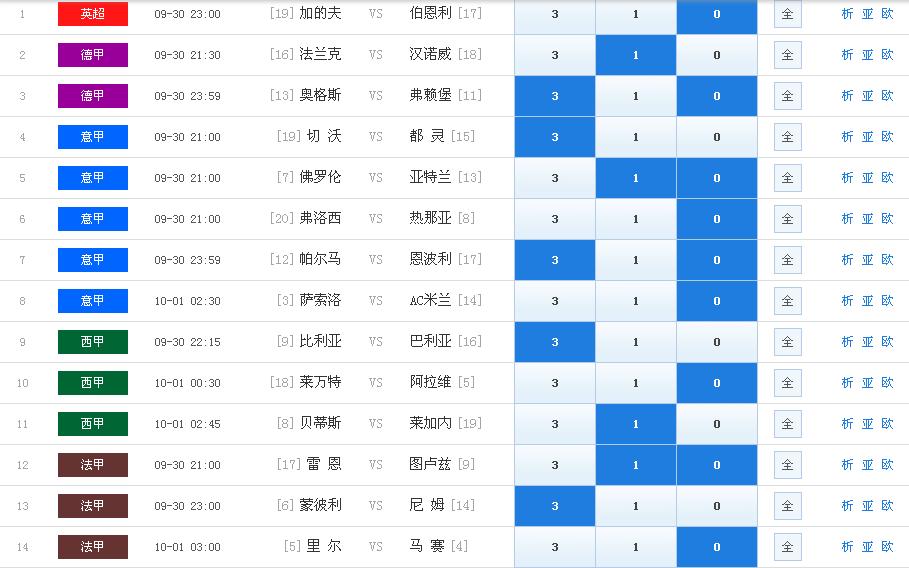Screen dimensions: 909x568
Task: Toggle draw 1 for 里尔 vs 马赛
Action: pyautogui.click(x=636, y=547)
